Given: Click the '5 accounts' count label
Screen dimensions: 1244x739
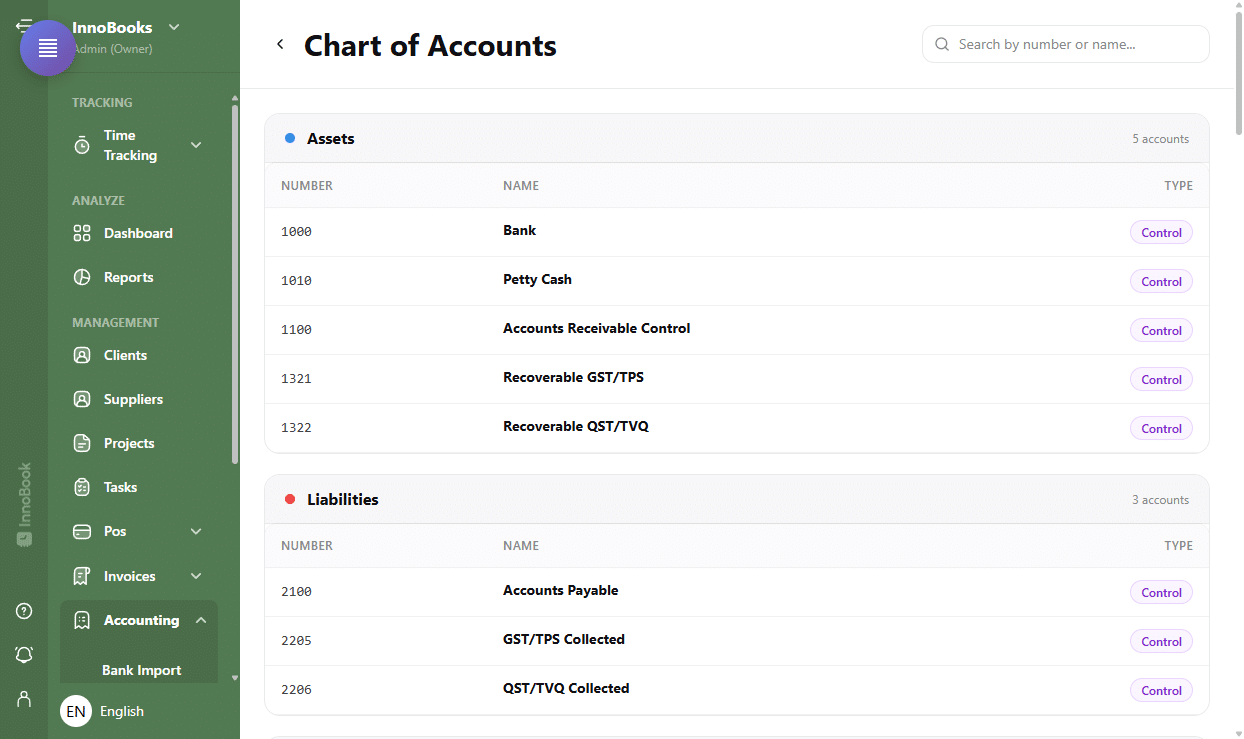Looking at the screenshot, I should (1160, 139).
